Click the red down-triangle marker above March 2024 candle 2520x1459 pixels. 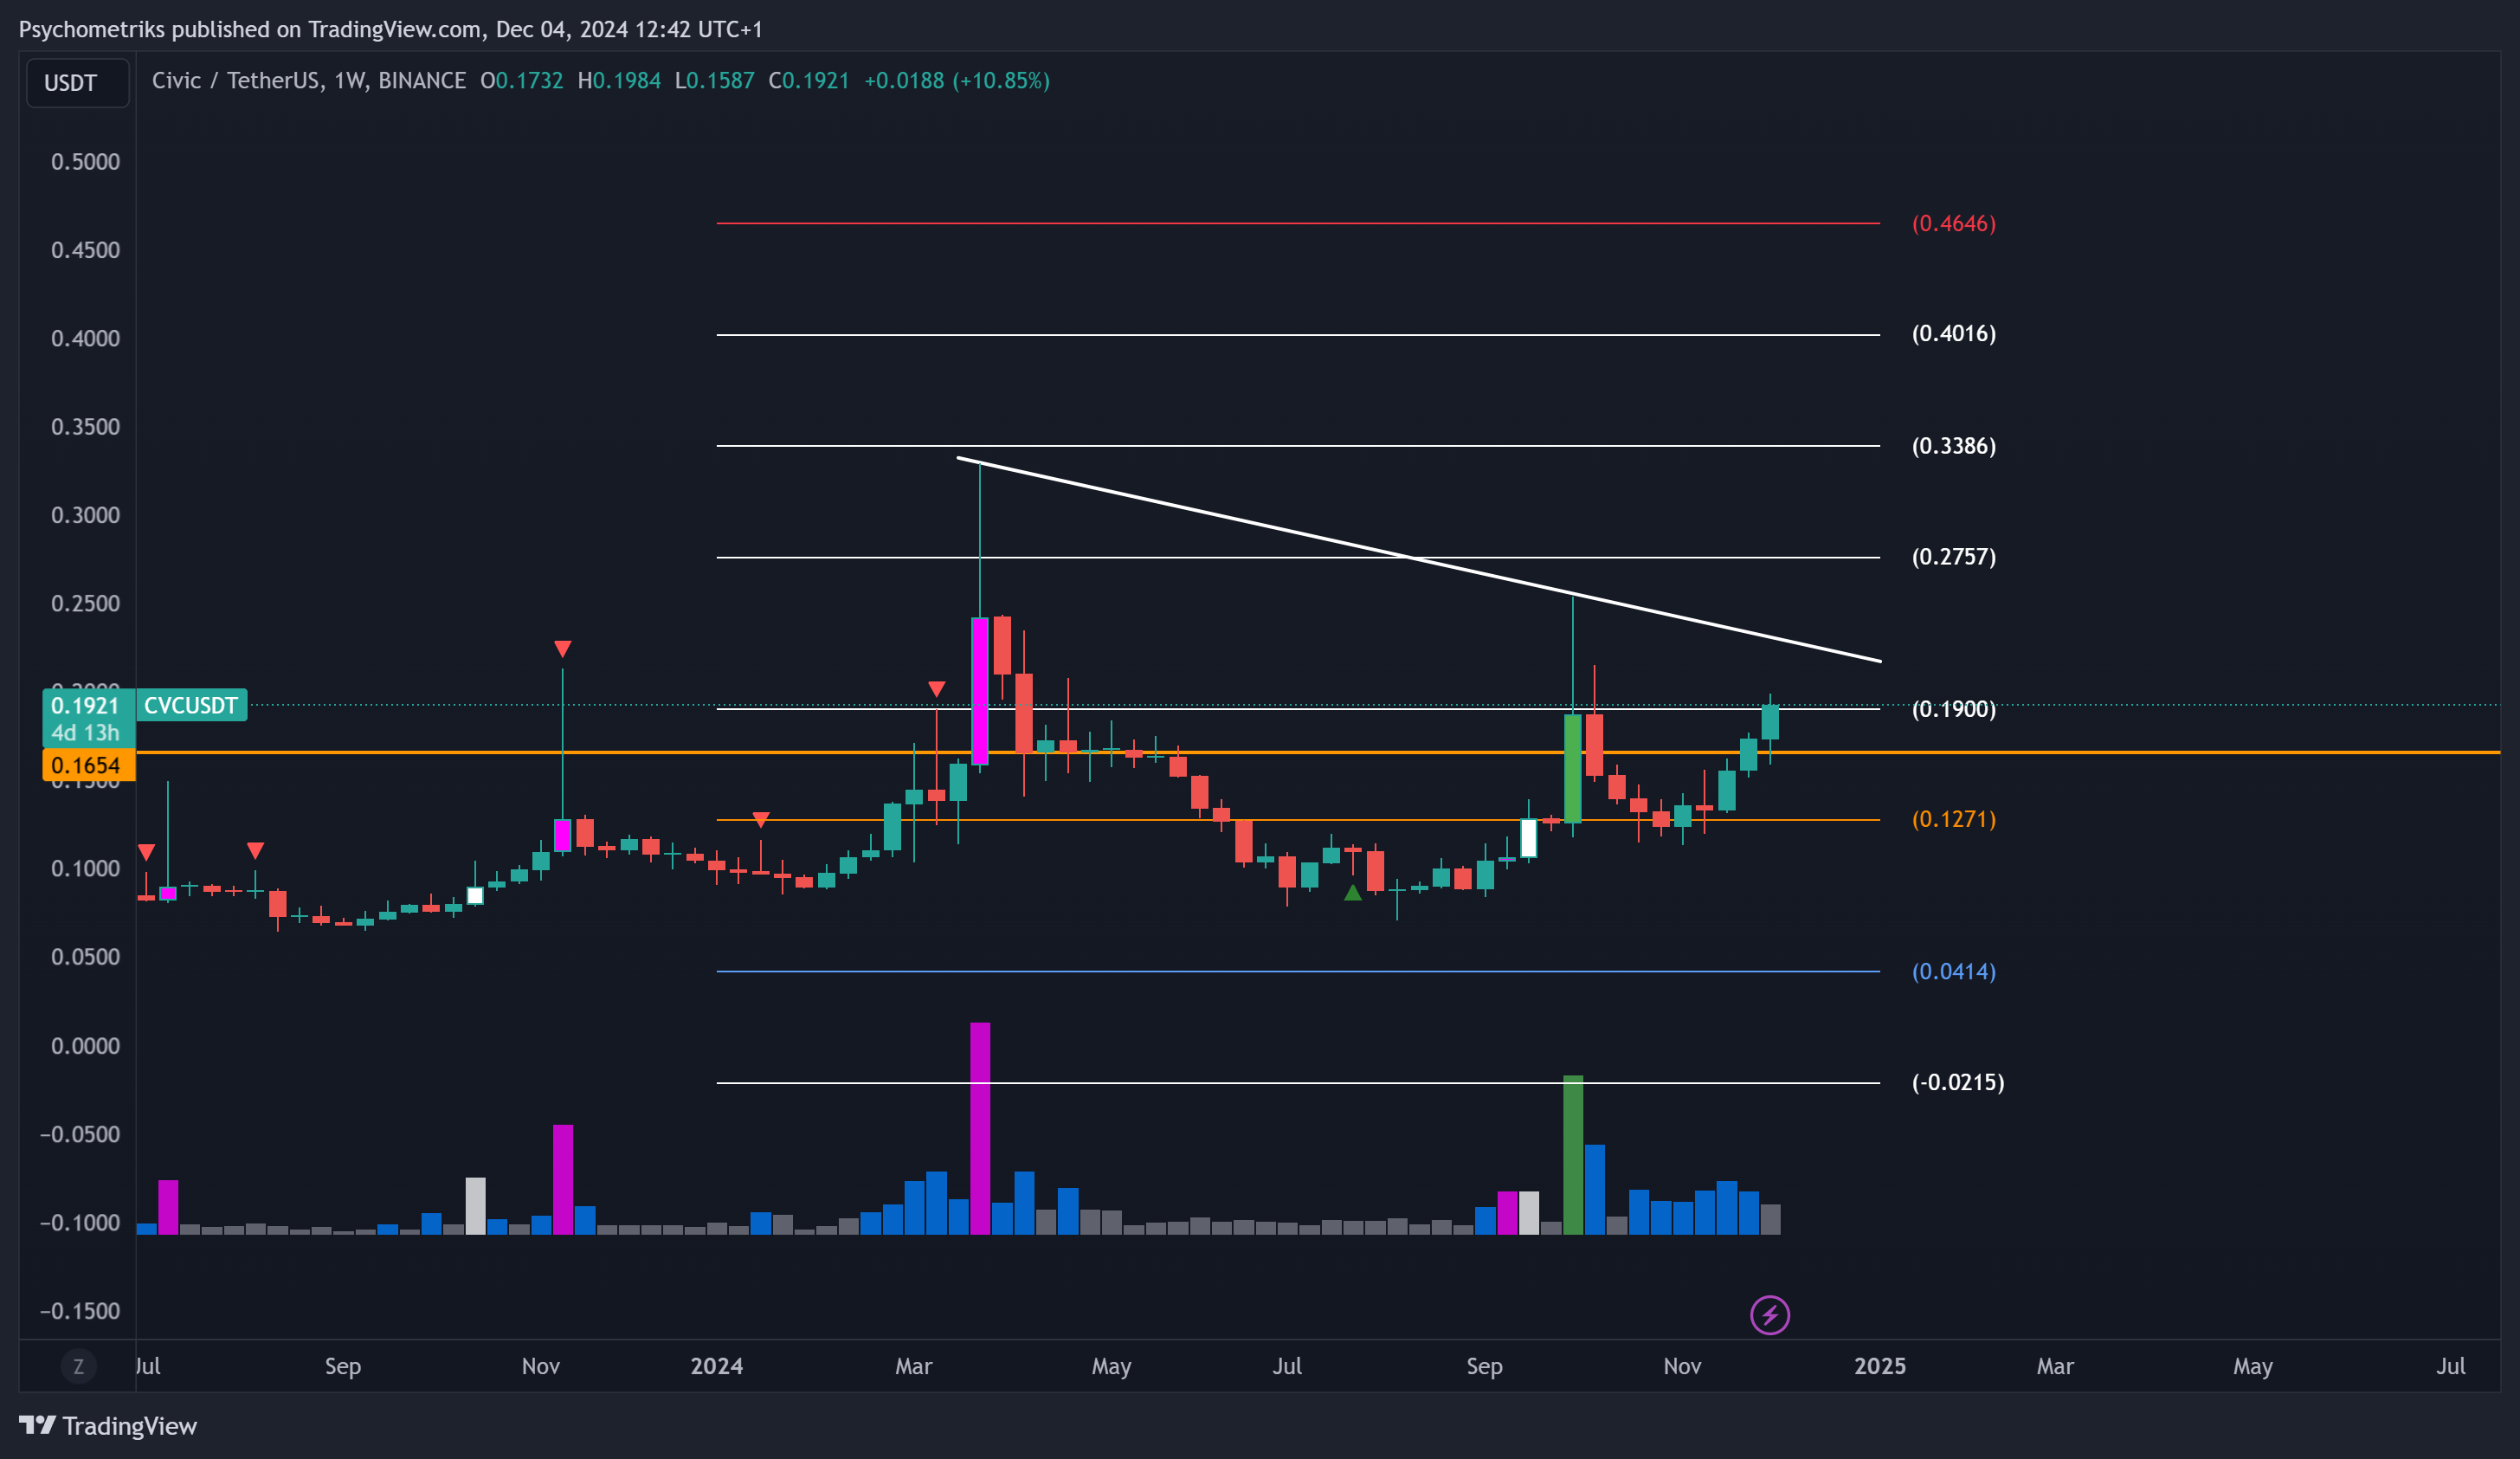(x=936, y=689)
